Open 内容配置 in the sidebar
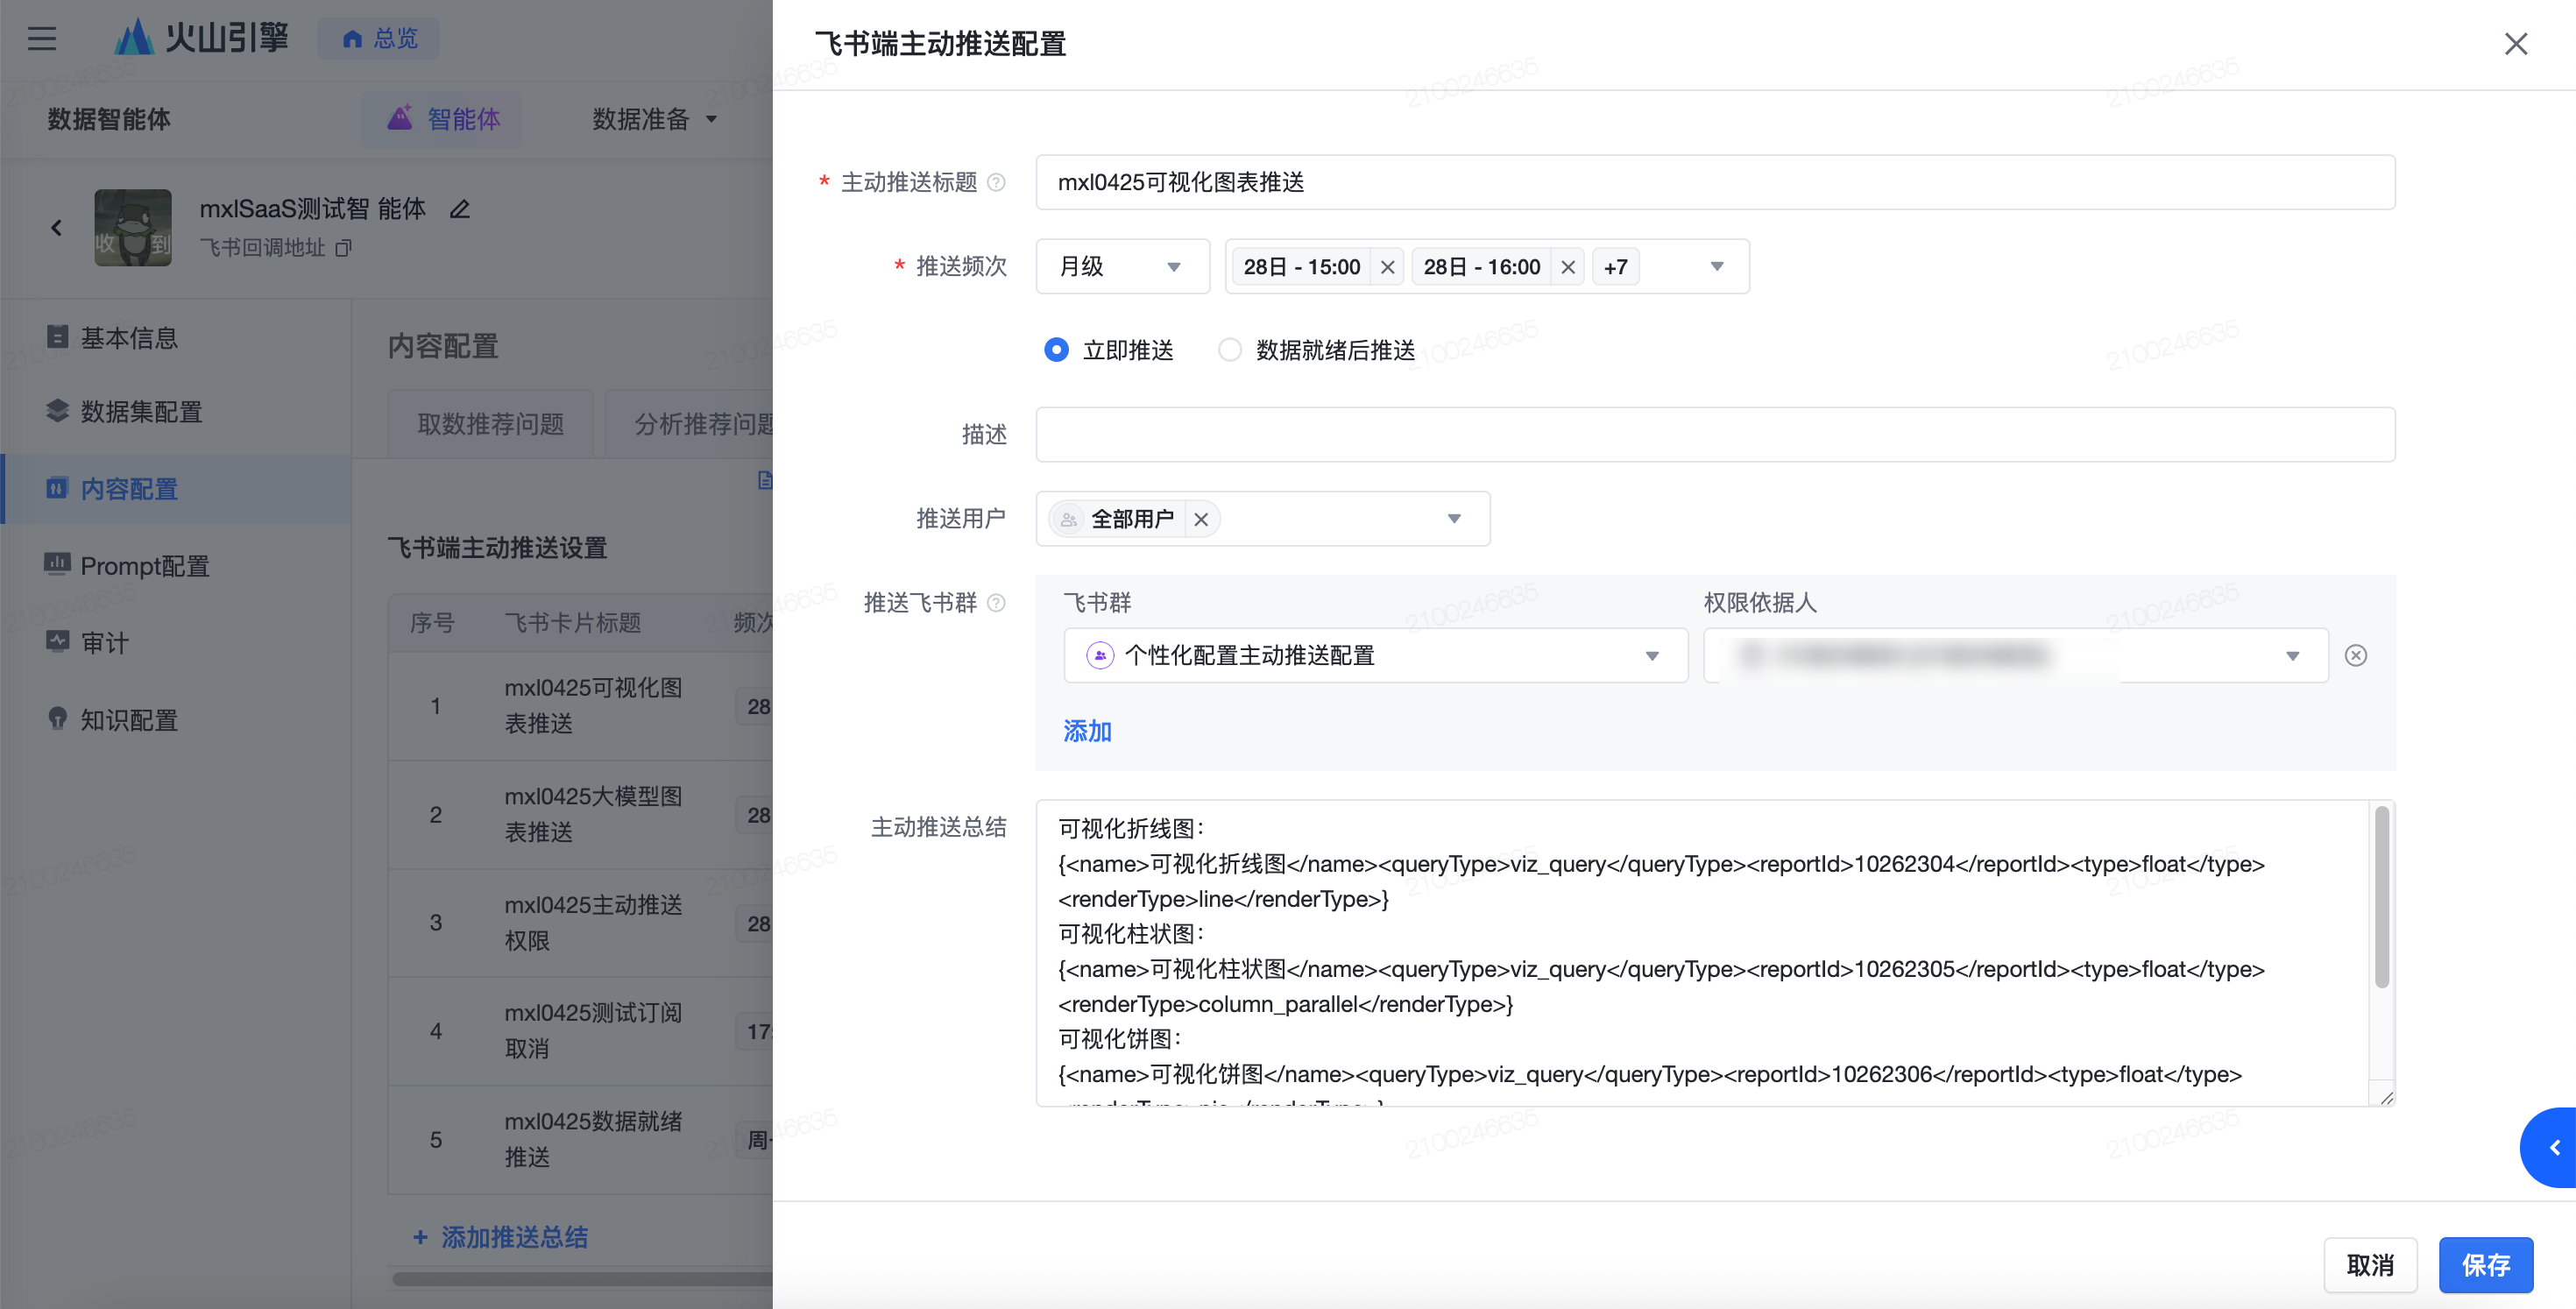This screenshot has height=1309, width=2576. (129, 489)
